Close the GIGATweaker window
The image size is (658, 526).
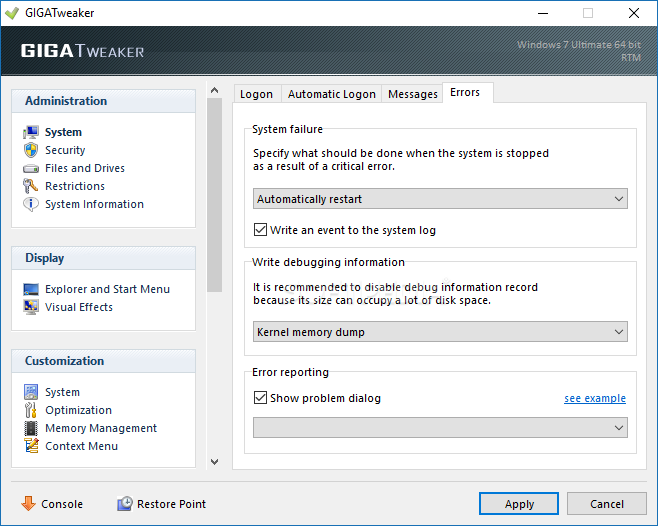[634, 13]
